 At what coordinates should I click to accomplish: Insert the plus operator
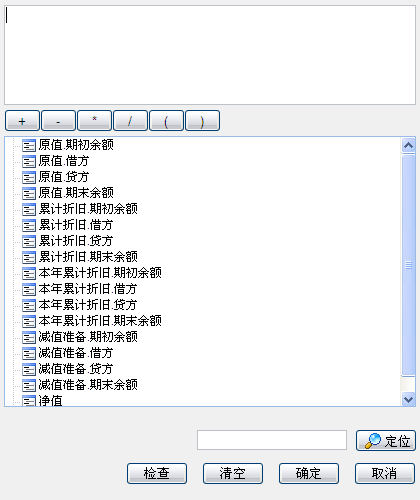pos(22,121)
